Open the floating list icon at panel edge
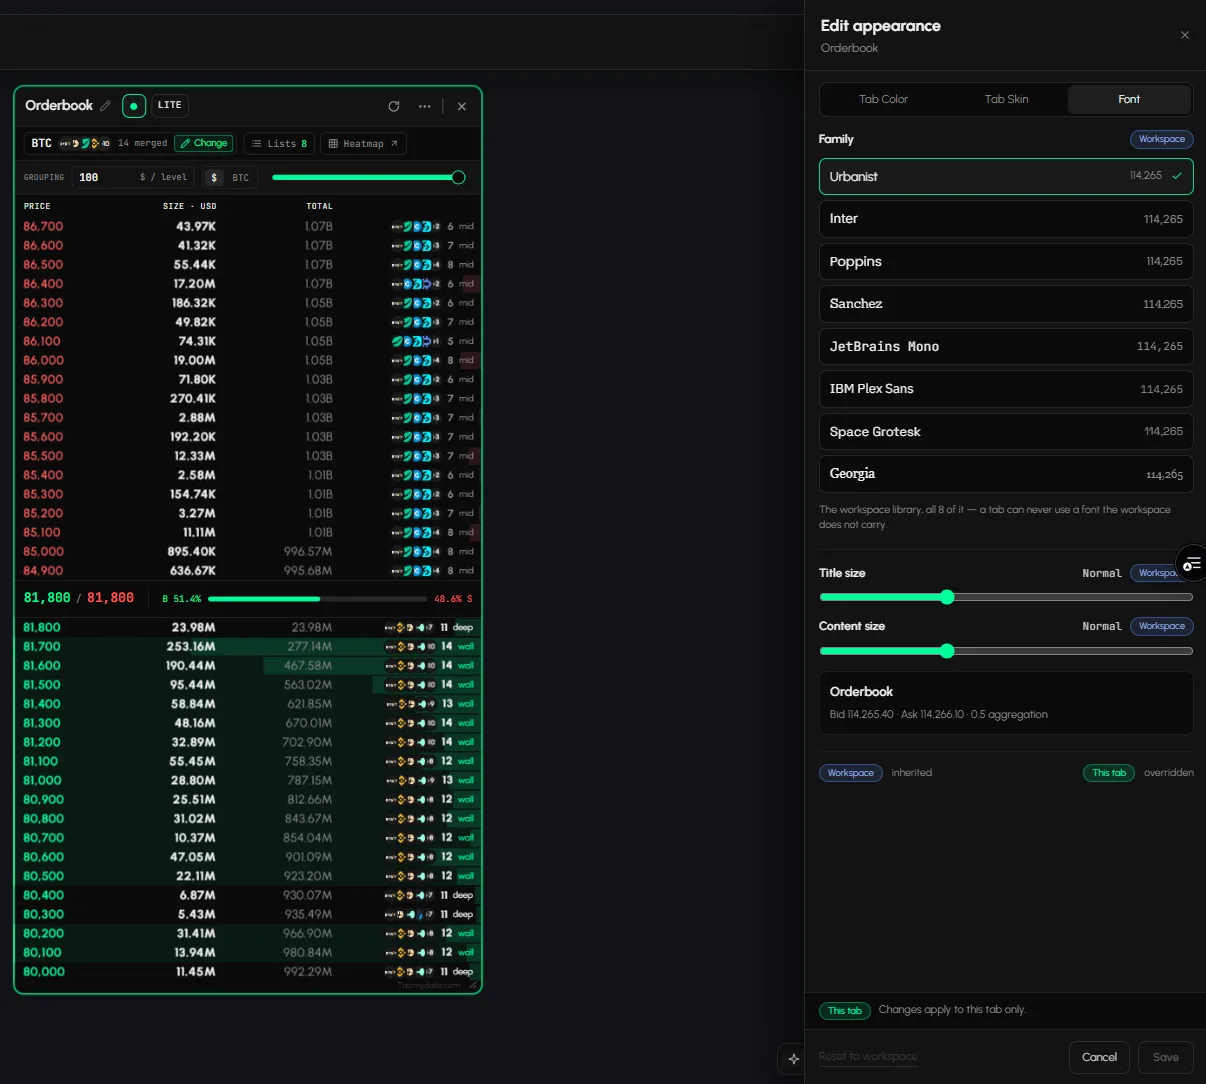Image resolution: width=1206 pixels, height=1084 pixels. coord(1192,564)
